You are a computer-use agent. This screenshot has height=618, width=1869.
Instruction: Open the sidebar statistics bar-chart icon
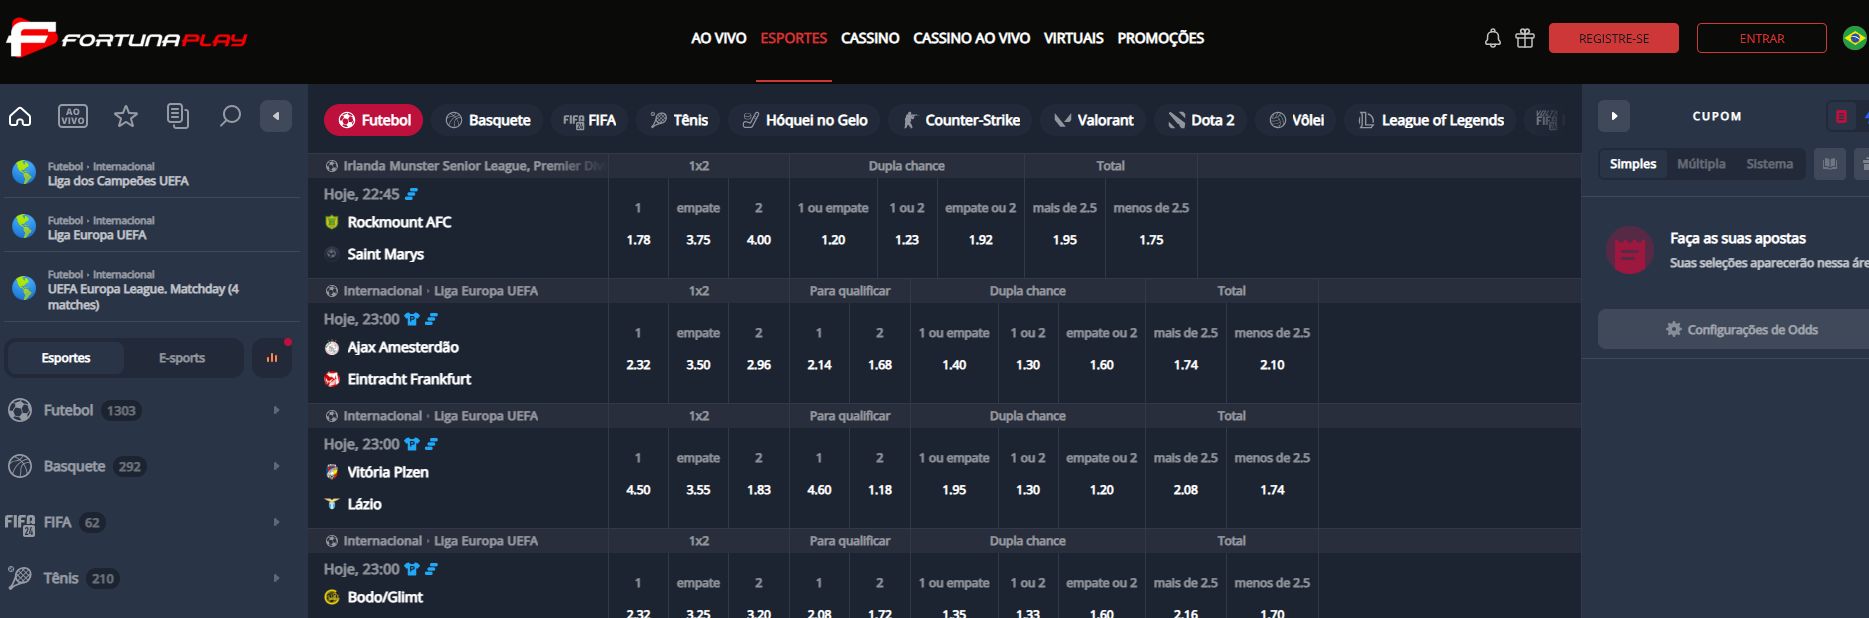point(272,358)
